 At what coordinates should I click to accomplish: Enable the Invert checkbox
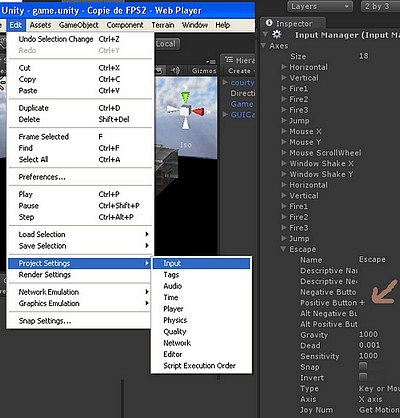click(x=363, y=377)
